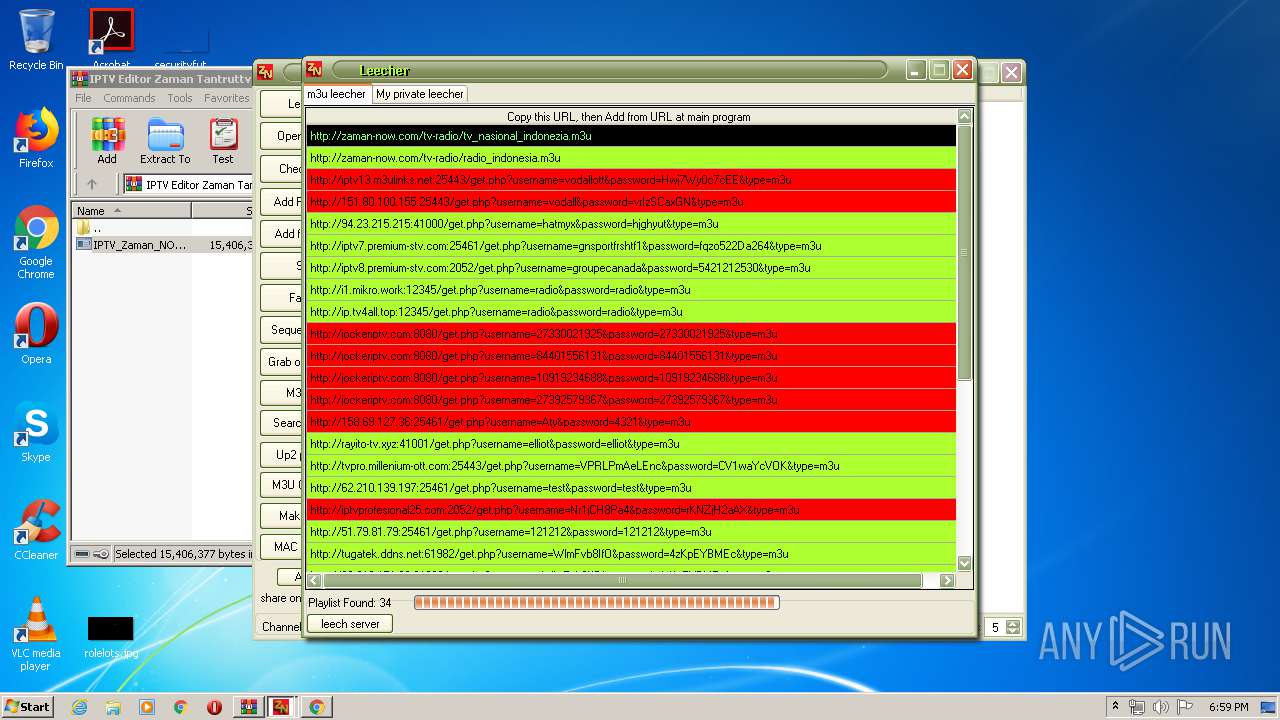Open VLC media player desktop shortcut
Viewport: 1280px width, 720px height.
(x=36, y=634)
